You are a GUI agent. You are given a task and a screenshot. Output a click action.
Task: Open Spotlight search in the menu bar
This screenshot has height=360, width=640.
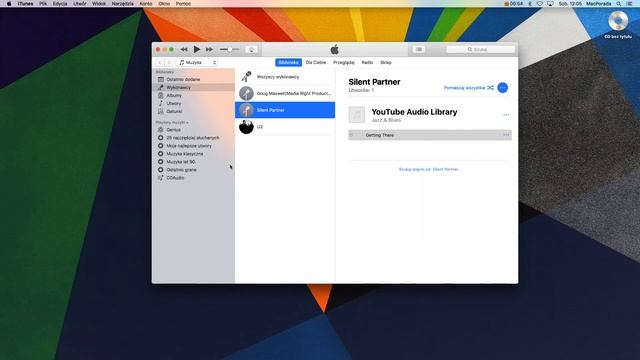619,4
